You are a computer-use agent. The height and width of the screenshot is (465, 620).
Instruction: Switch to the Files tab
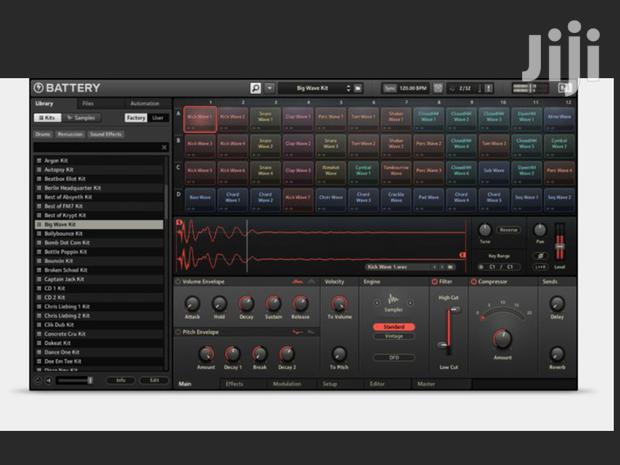point(88,104)
